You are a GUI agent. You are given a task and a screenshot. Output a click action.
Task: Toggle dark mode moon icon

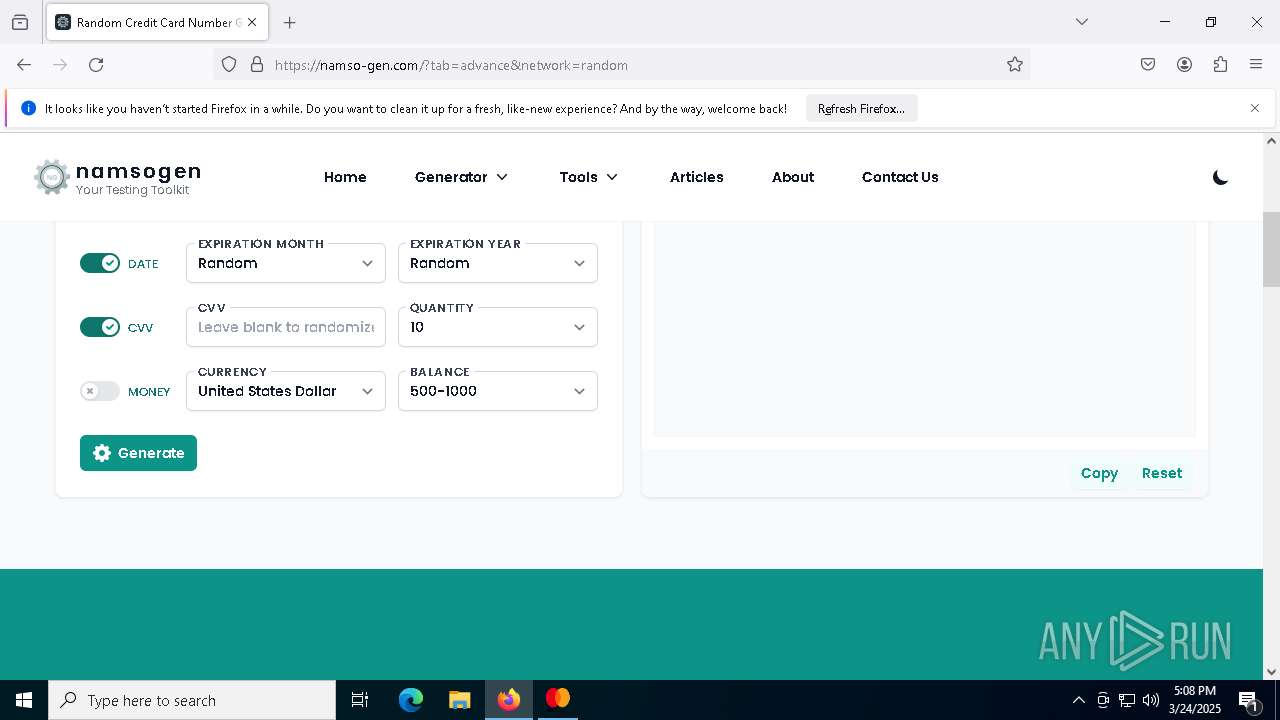pyautogui.click(x=1220, y=178)
